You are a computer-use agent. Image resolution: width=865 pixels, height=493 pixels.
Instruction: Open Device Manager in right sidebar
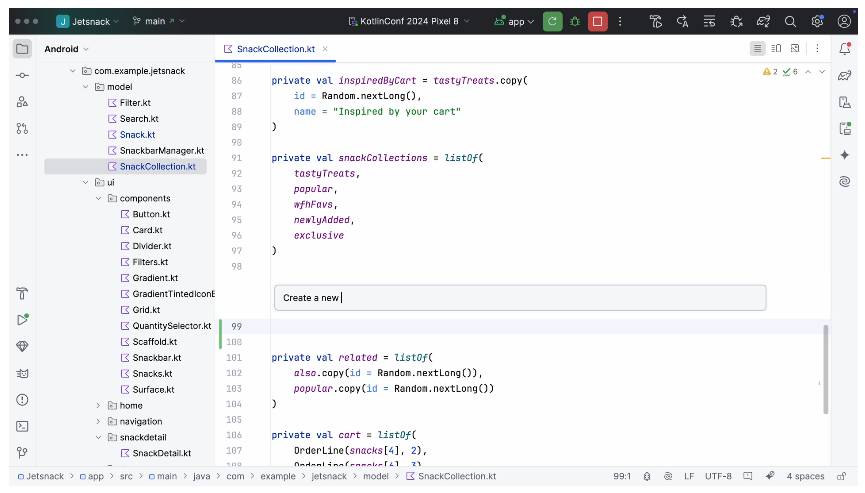click(845, 102)
